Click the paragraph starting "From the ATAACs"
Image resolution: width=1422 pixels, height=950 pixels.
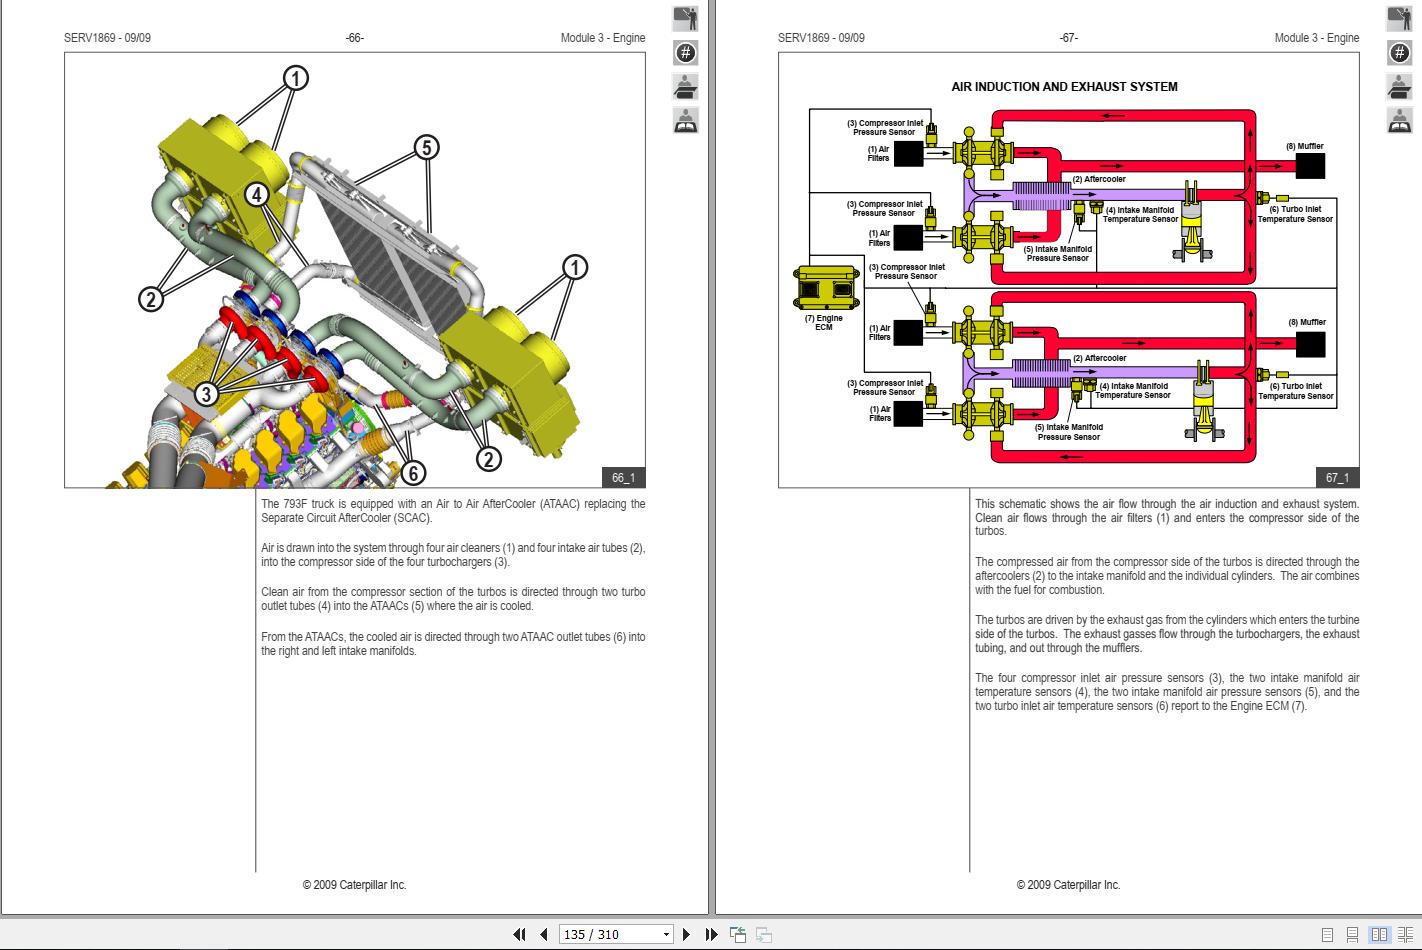coord(453,644)
